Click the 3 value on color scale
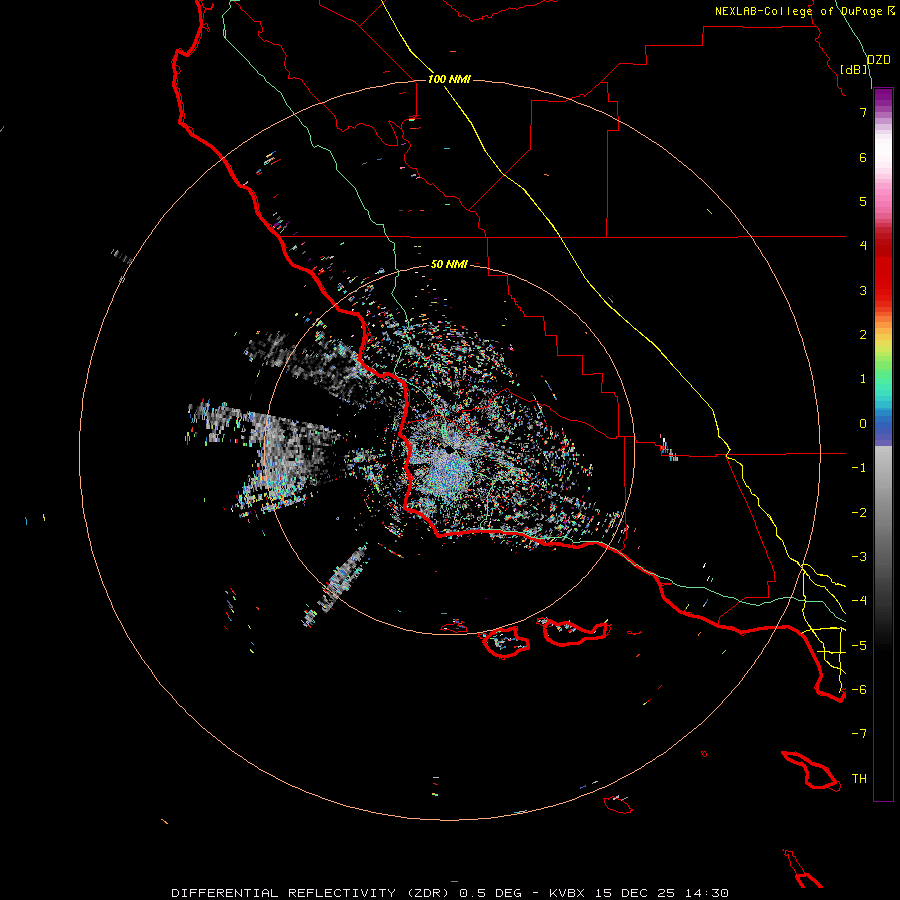This screenshot has width=900, height=900. click(x=863, y=290)
